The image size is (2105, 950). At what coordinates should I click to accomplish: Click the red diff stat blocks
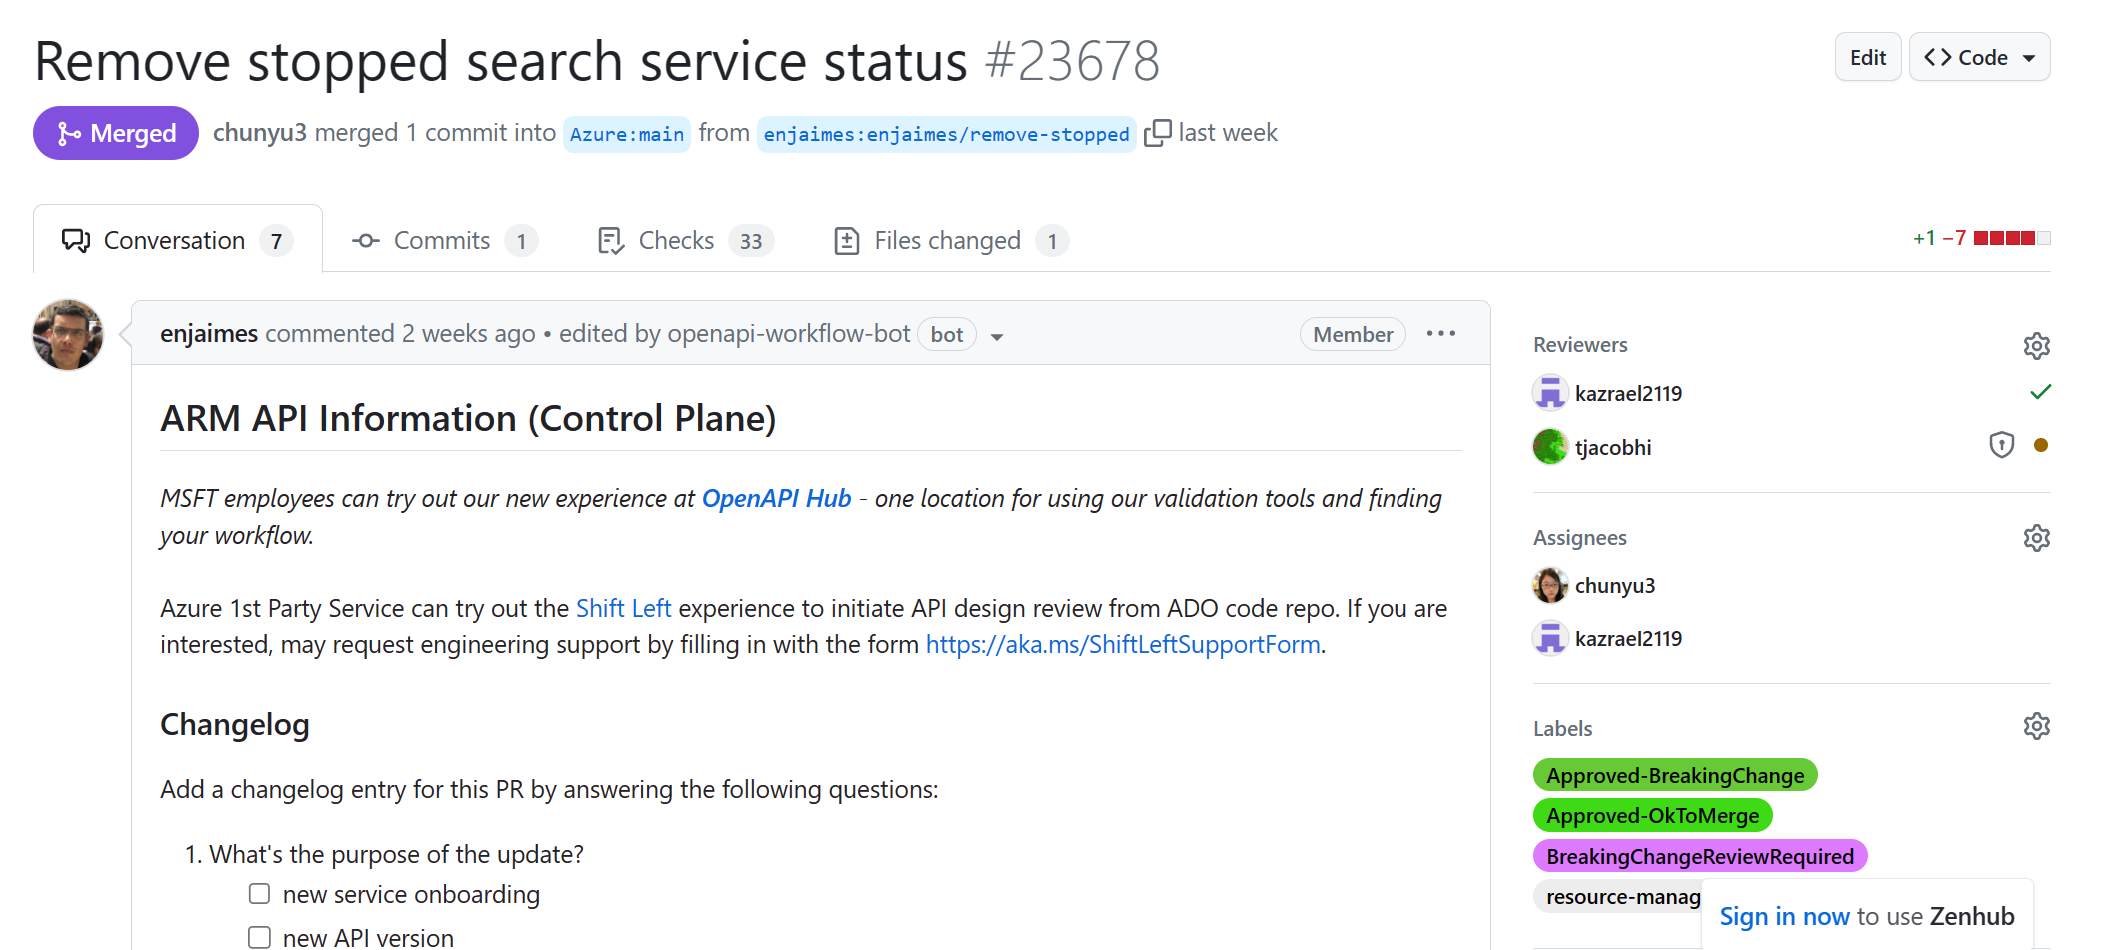(2005, 237)
